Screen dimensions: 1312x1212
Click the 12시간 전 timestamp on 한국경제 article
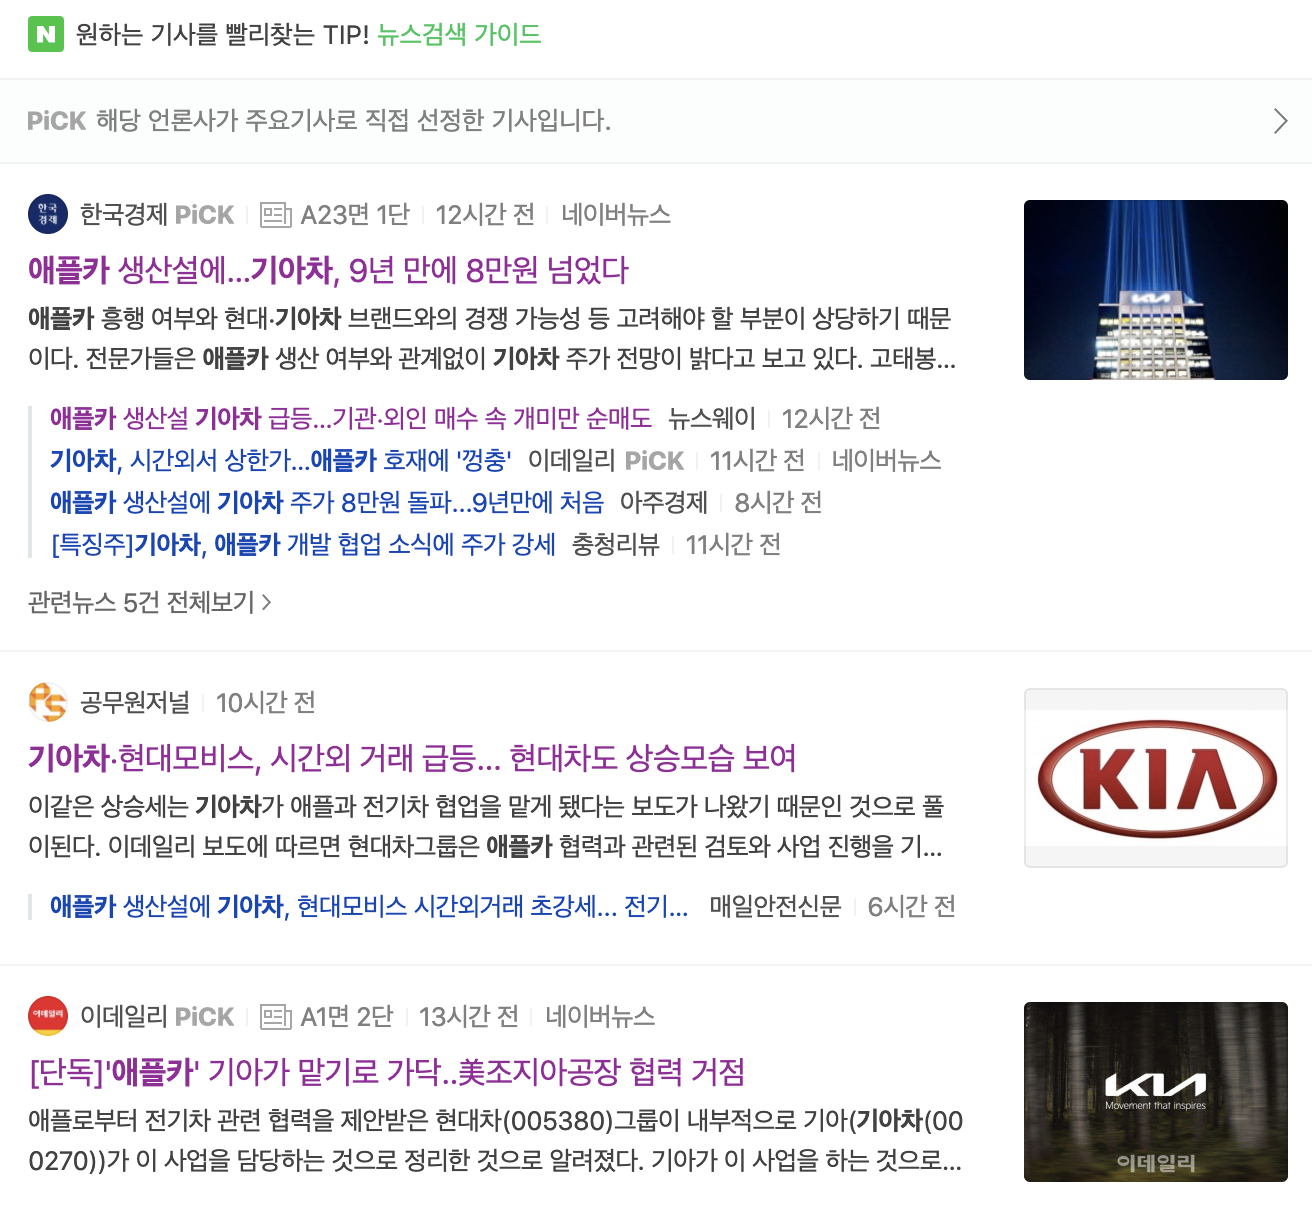pos(485,215)
